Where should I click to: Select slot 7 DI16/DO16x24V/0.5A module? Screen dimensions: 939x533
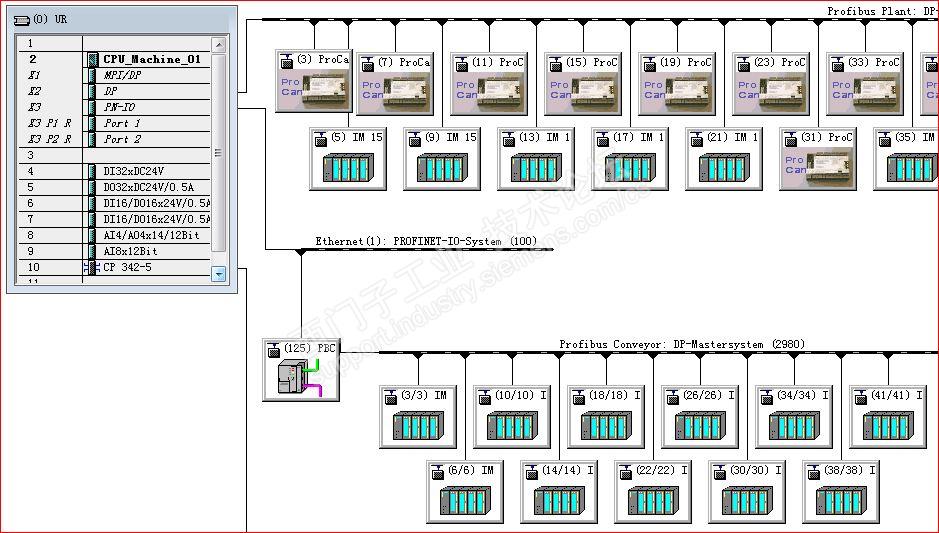114,219
